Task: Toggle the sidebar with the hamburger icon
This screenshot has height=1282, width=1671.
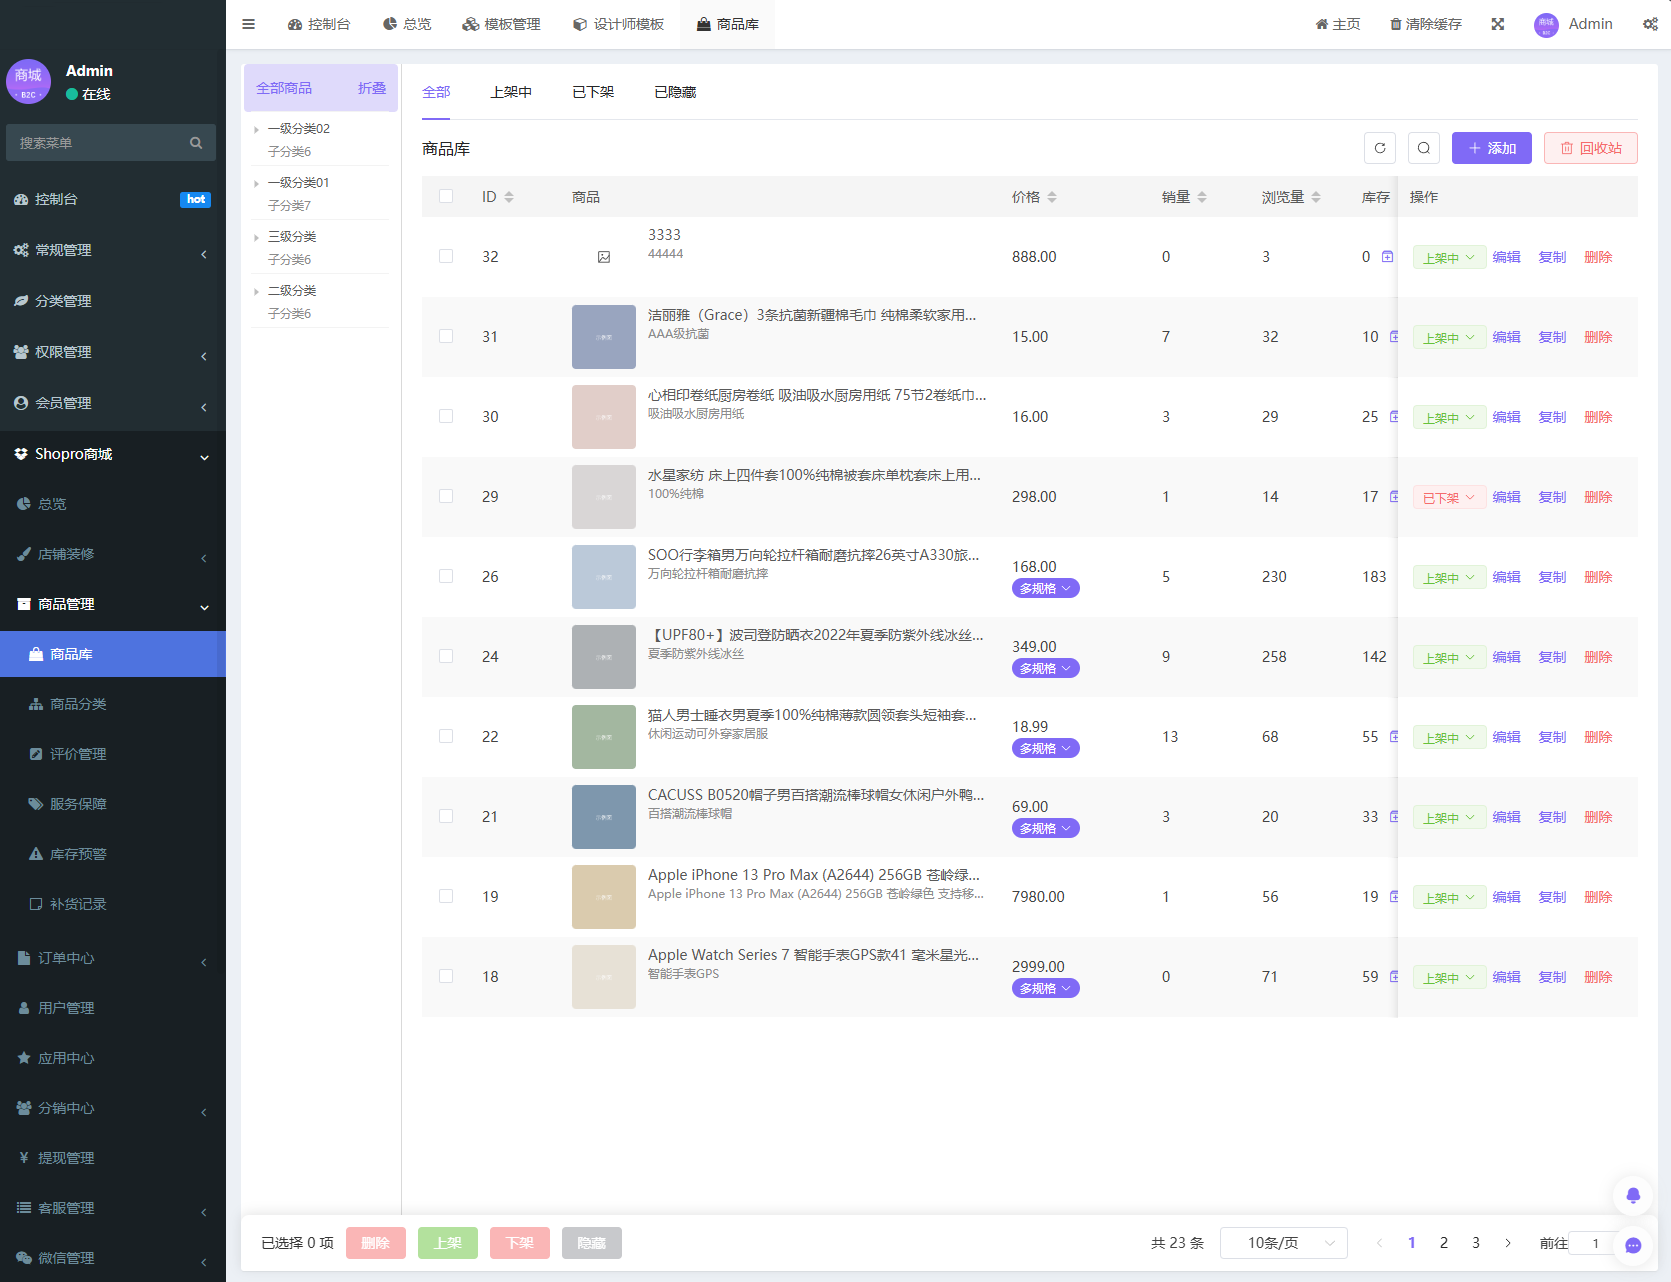Action: [x=248, y=24]
